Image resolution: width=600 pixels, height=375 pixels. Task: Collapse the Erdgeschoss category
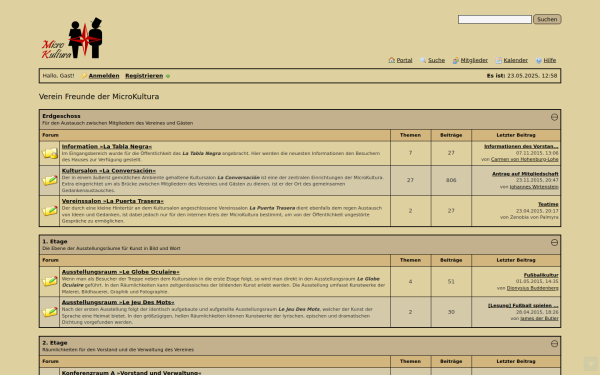[554, 117]
